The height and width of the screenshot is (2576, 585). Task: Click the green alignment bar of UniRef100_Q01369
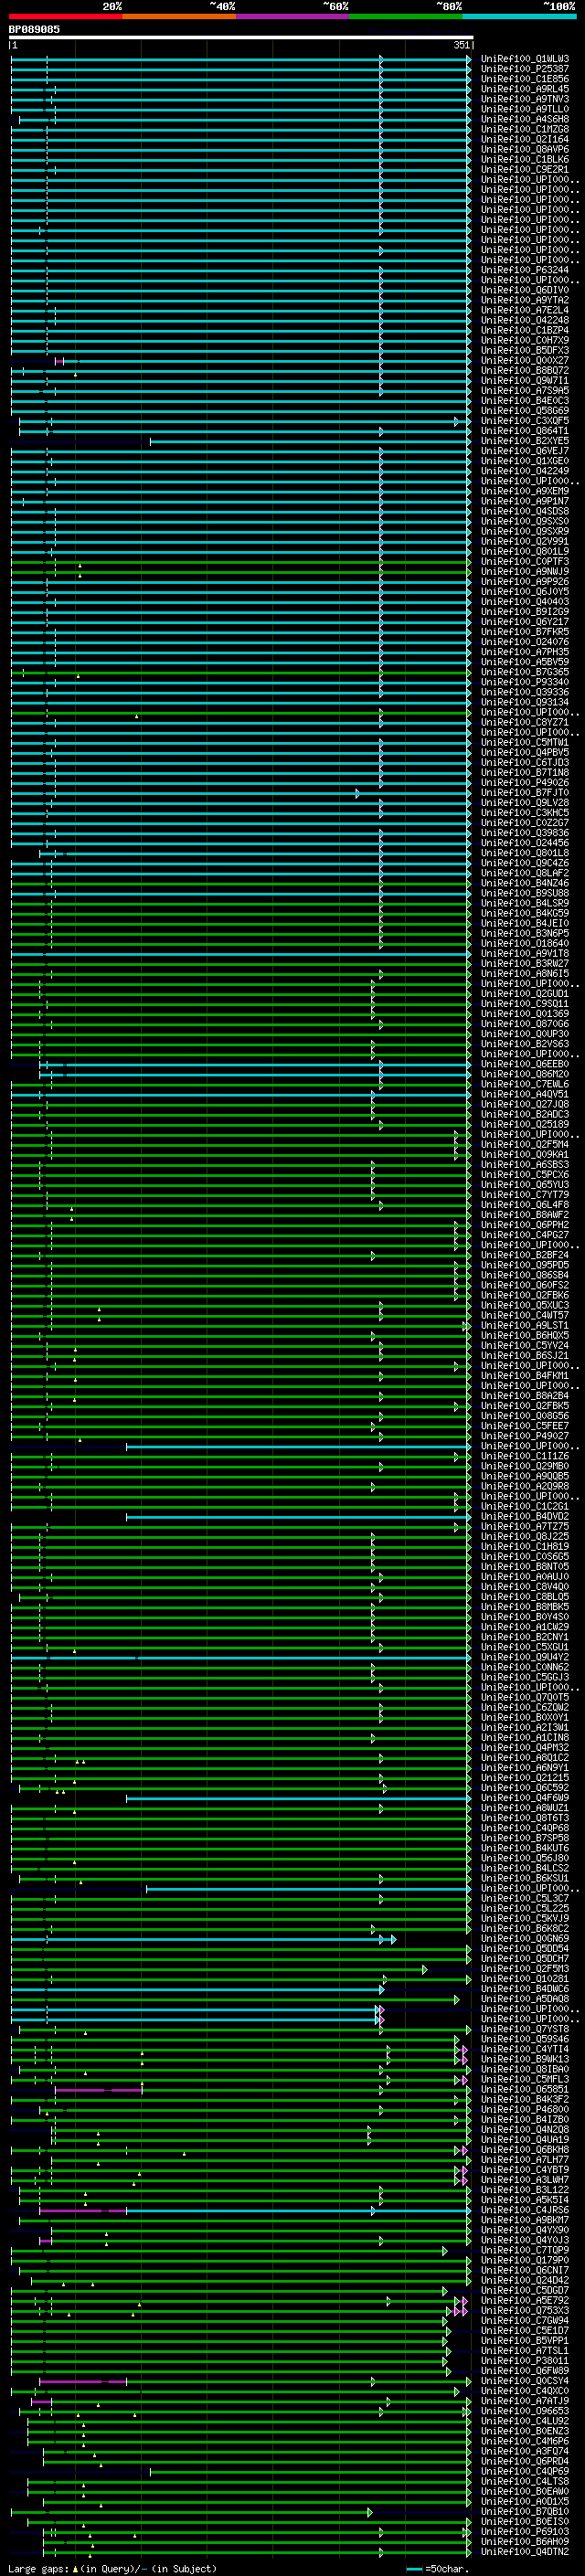[x=241, y=1014]
